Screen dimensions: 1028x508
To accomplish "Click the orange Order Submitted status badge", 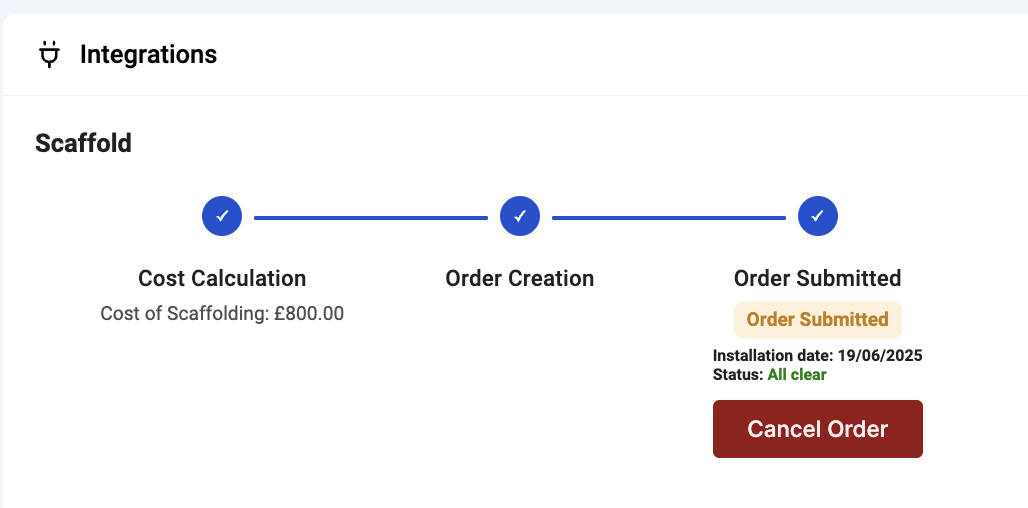I will coord(818,320).
